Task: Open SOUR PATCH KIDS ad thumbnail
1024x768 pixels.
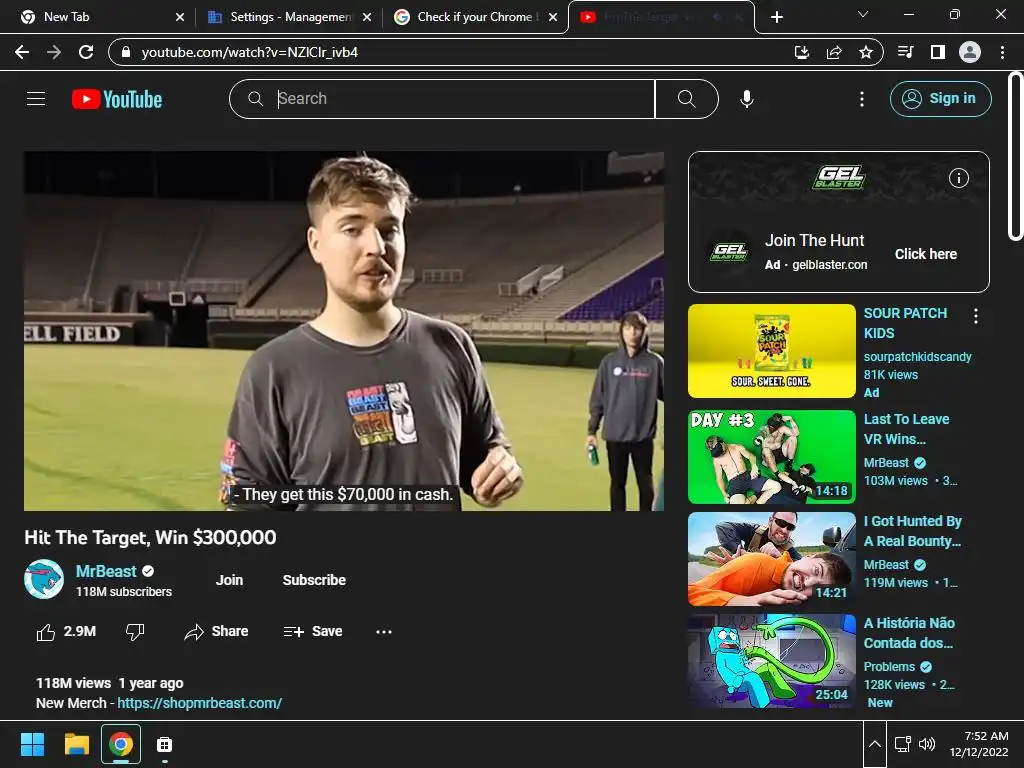Action: (x=771, y=351)
